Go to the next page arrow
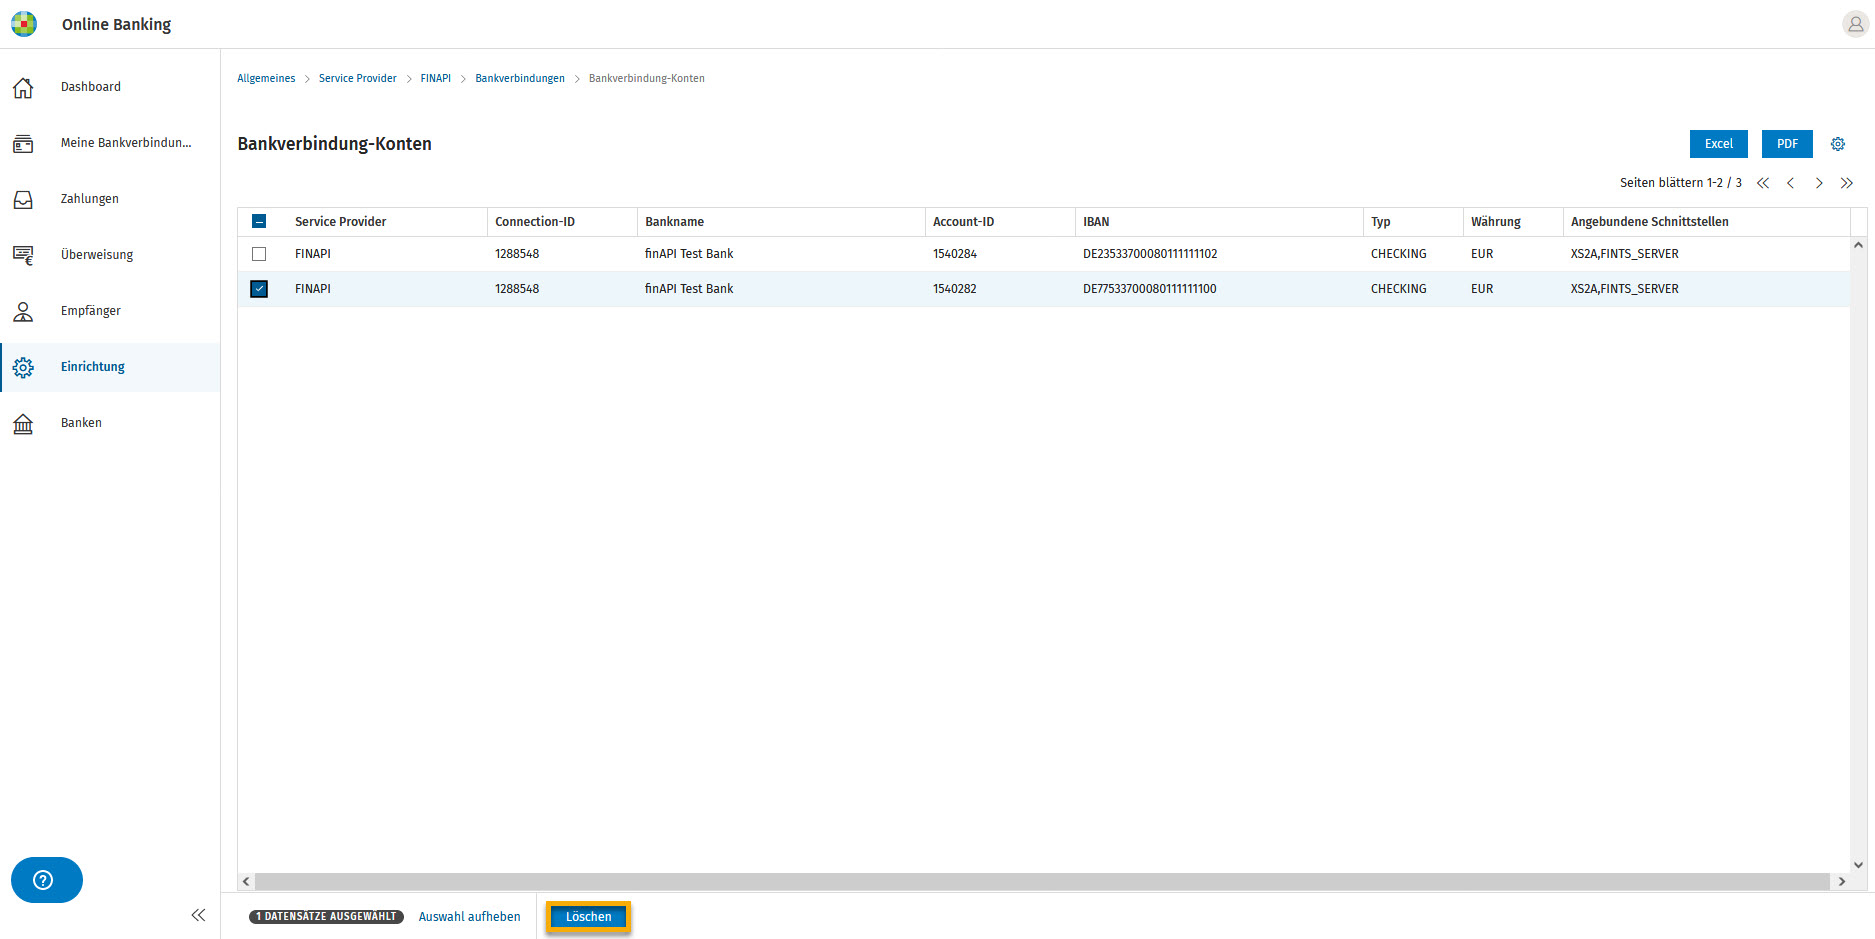This screenshot has height=939, width=1875. [1819, 183]
